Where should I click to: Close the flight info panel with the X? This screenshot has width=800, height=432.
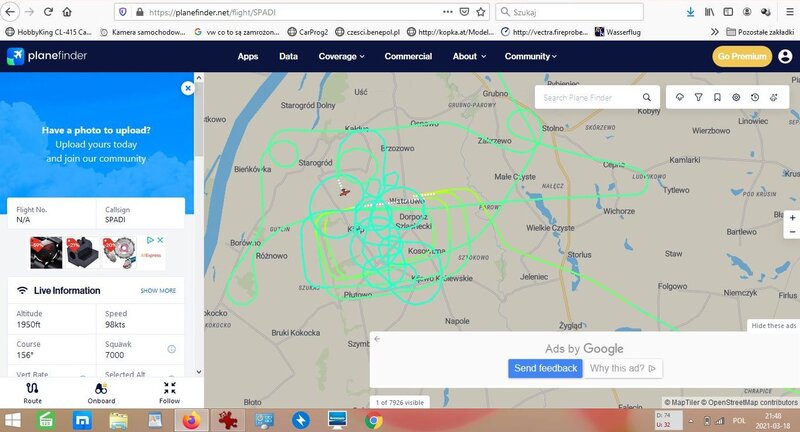[188, 88]
